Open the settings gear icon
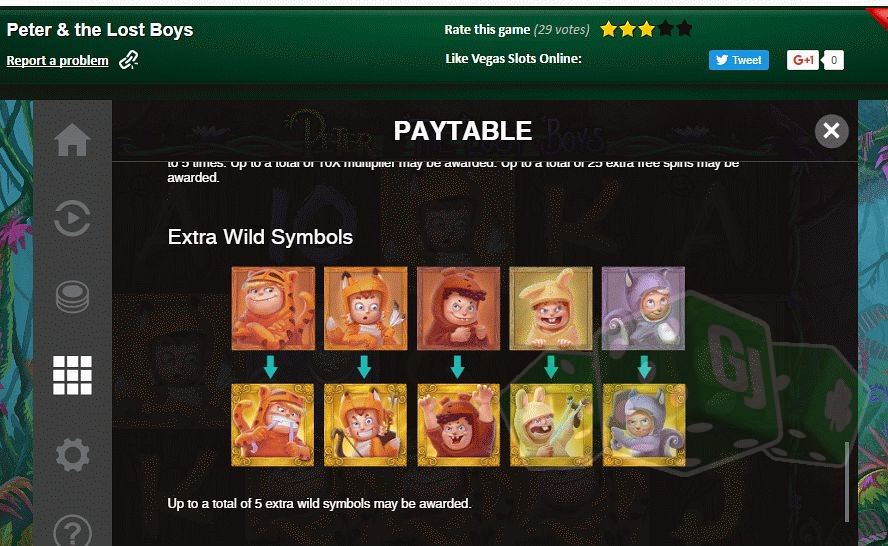The height and width of the screenshot is (546, 888). click(x=72, y=454)
